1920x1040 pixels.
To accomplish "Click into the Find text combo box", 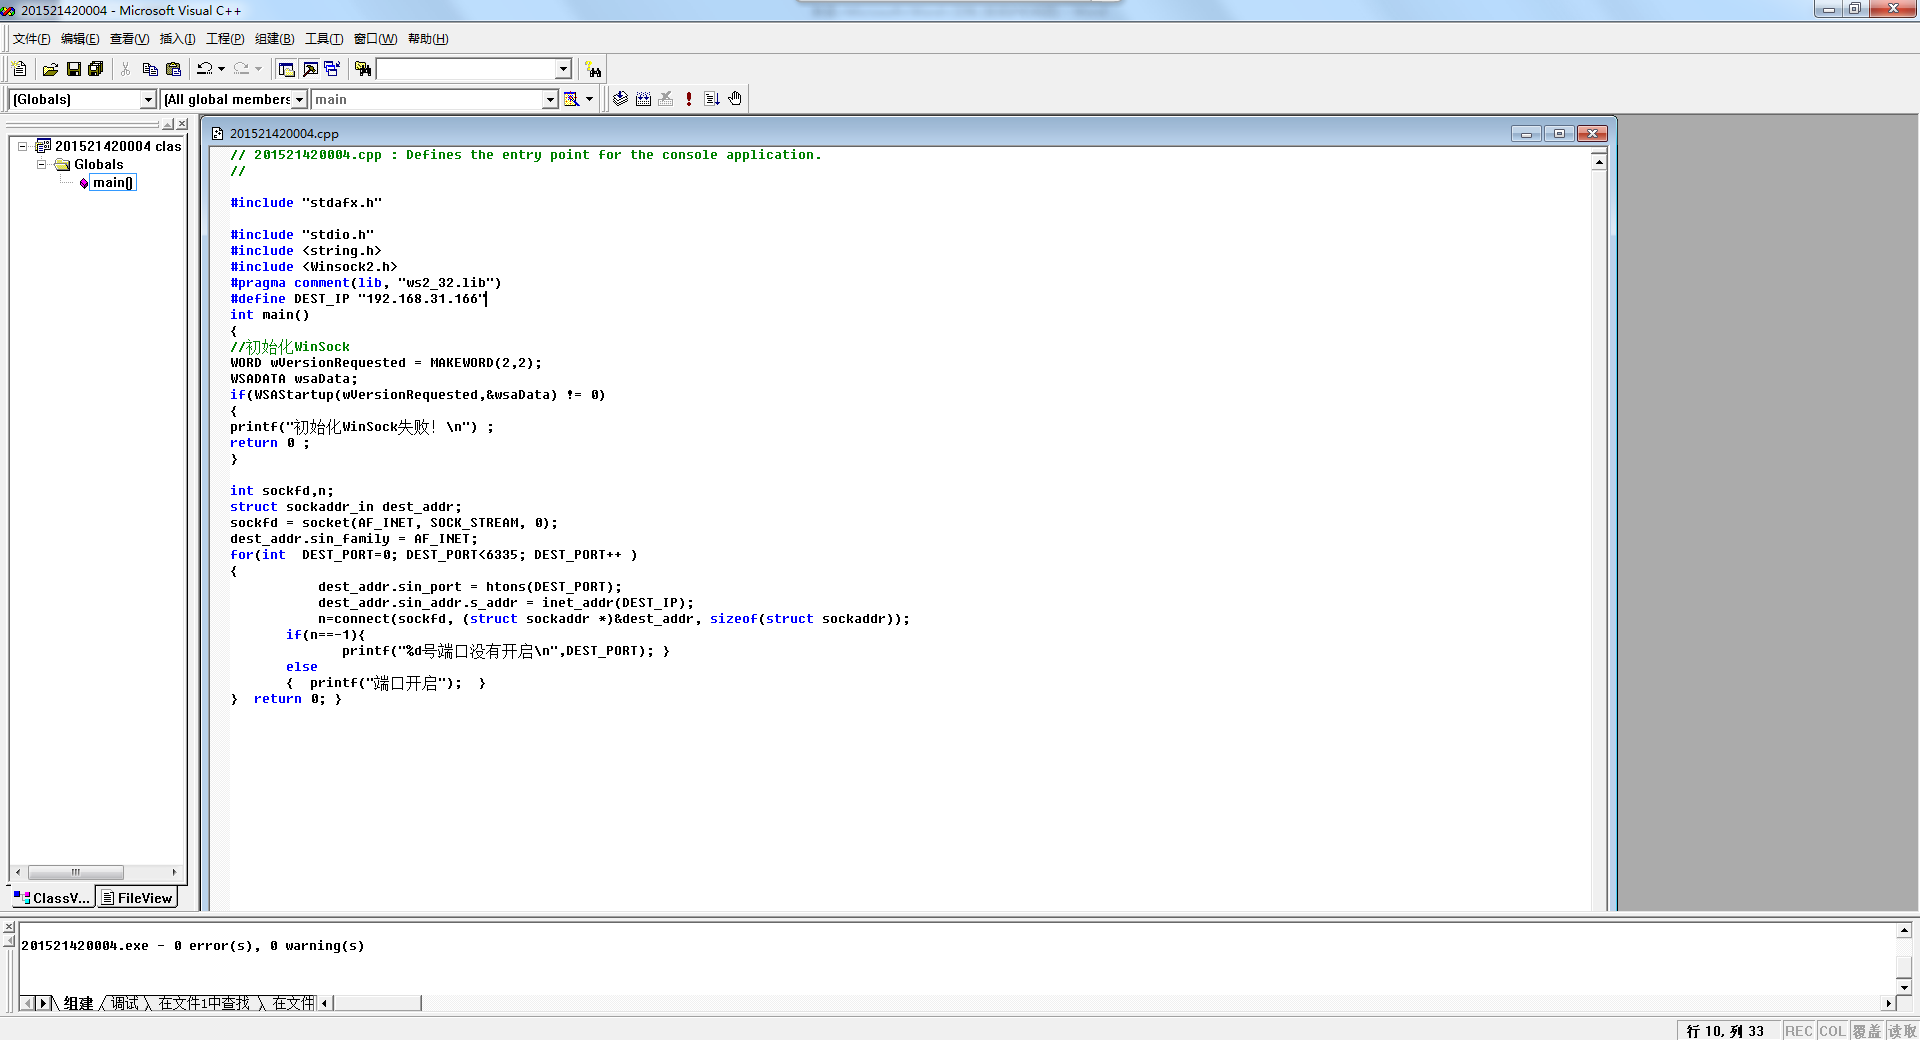I will (466, 69).
